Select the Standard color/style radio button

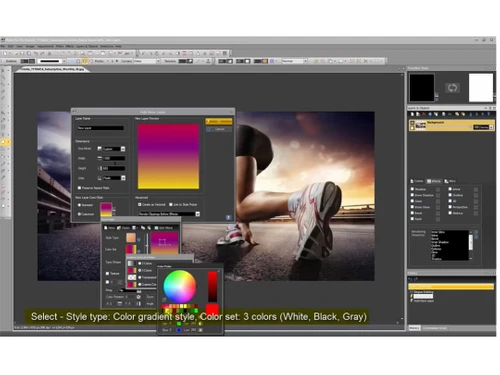pos(79,205)
